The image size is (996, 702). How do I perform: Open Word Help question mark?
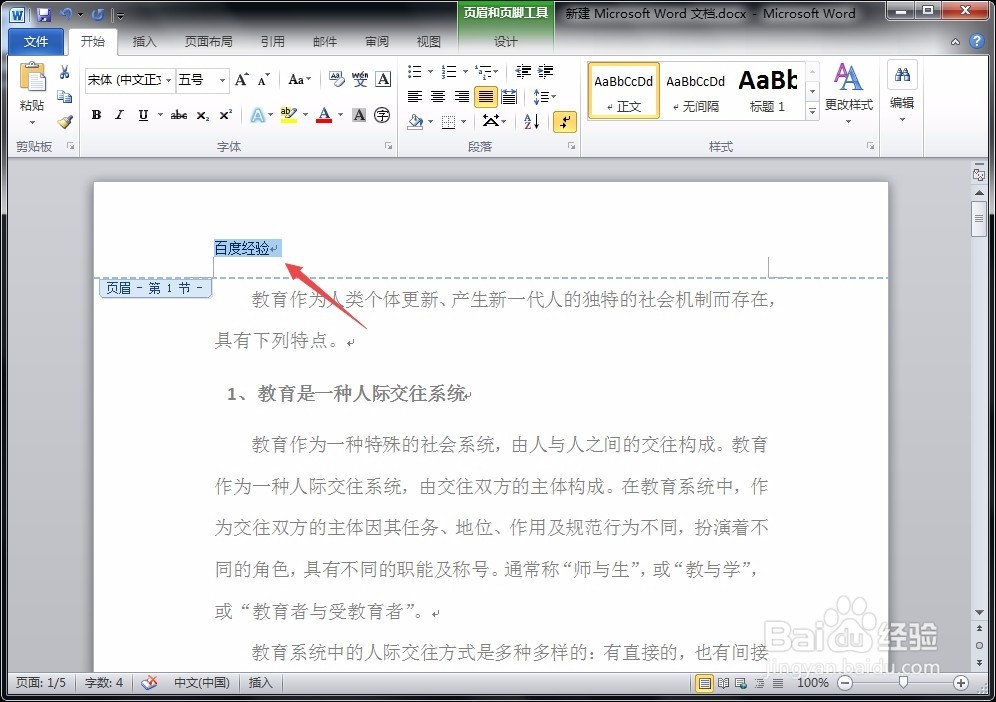[x=977, y=41]
